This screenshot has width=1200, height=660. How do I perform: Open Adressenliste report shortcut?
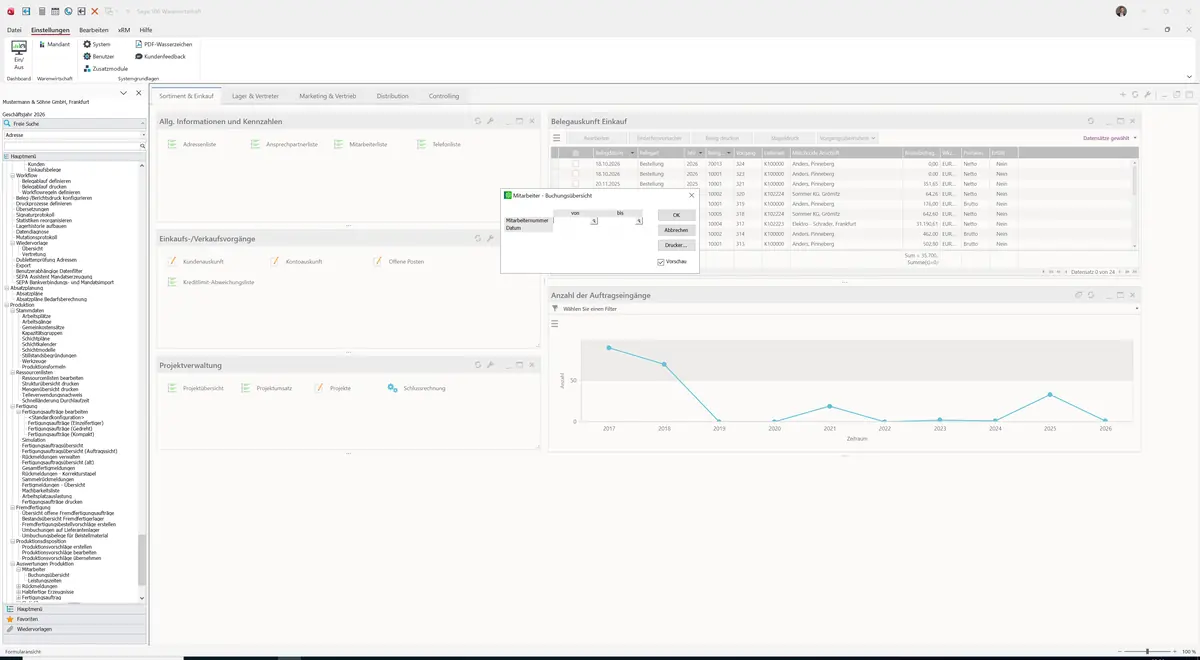point(193,145)
